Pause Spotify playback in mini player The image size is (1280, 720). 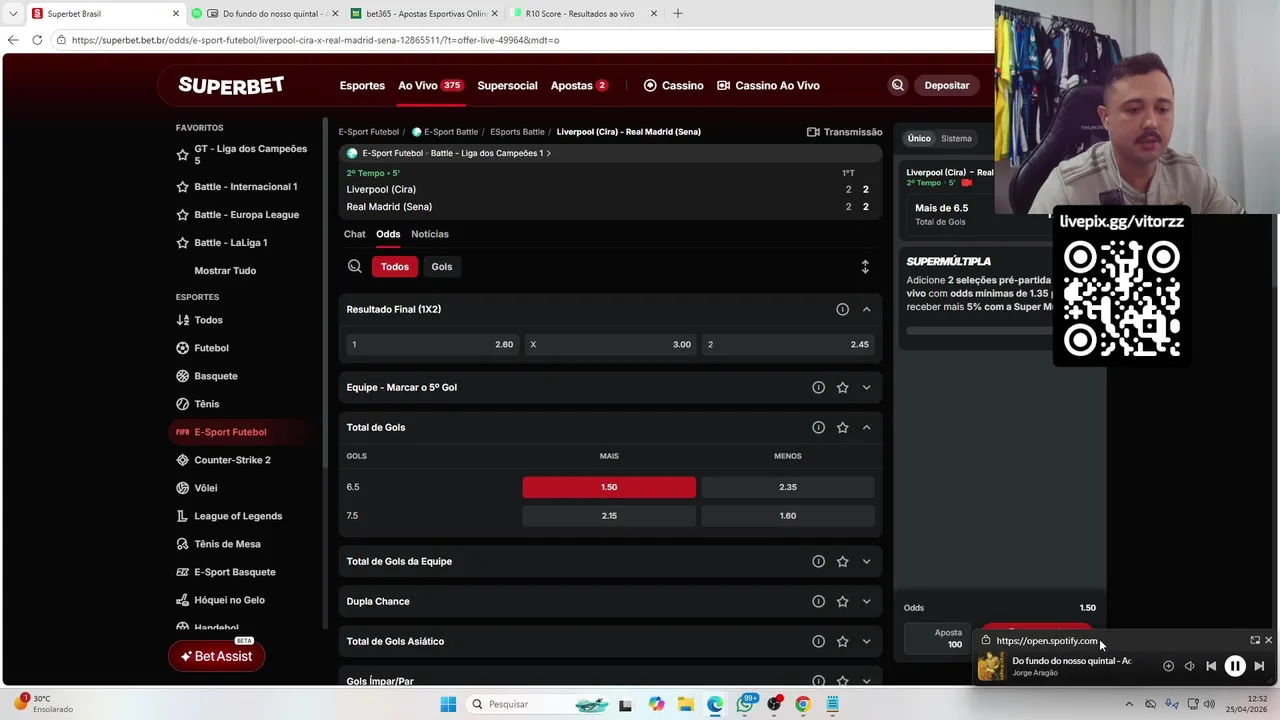pos(1235,666)
